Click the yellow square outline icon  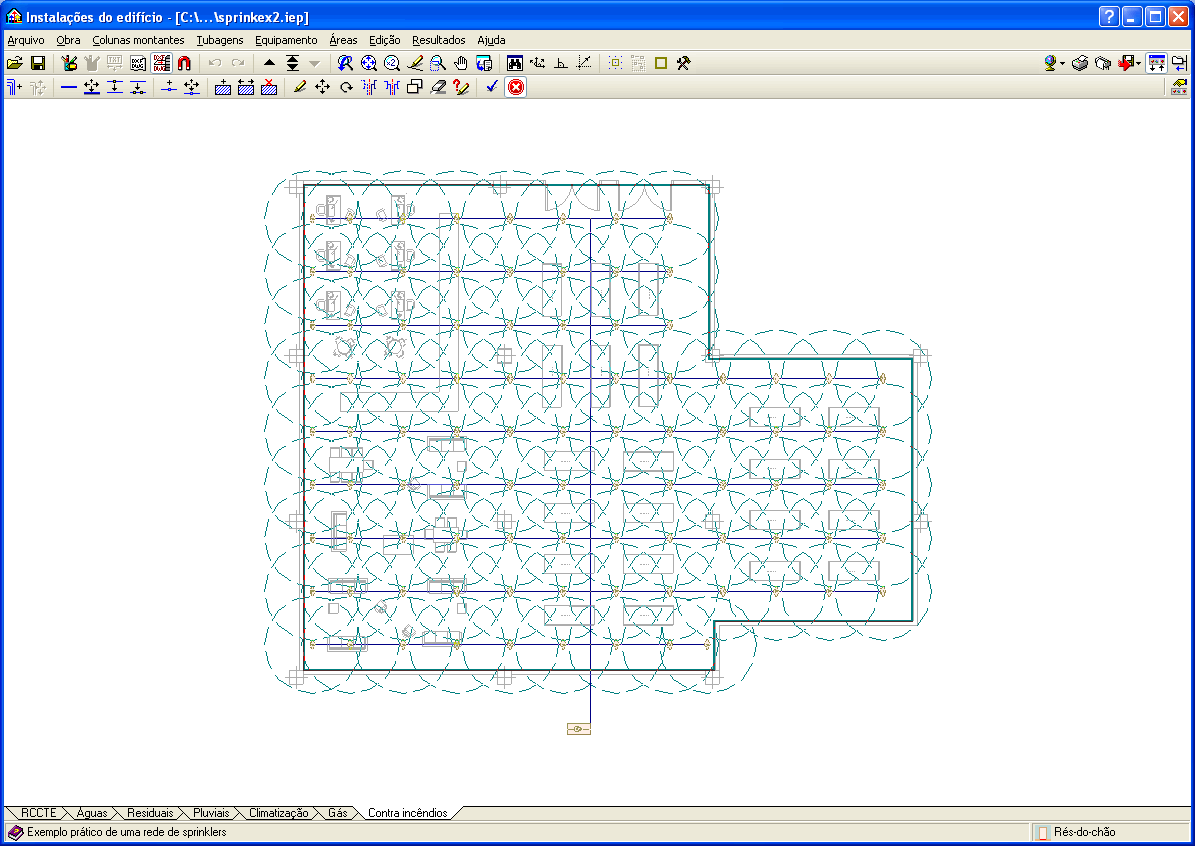(661, 63)
